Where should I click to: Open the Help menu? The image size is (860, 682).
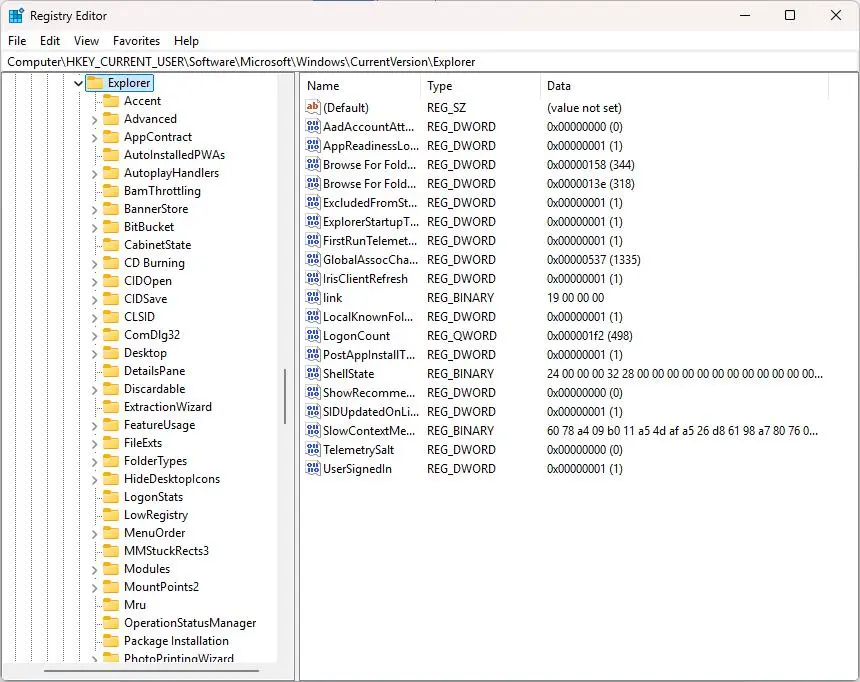[x=186, y=41]
